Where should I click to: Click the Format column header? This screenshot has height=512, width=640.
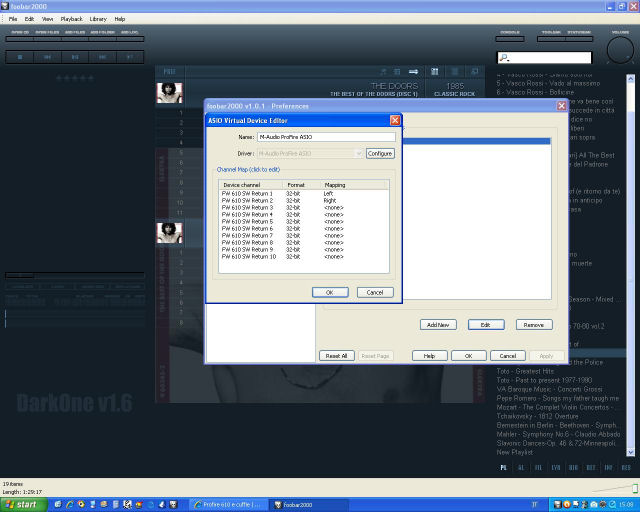pos(300,185)
